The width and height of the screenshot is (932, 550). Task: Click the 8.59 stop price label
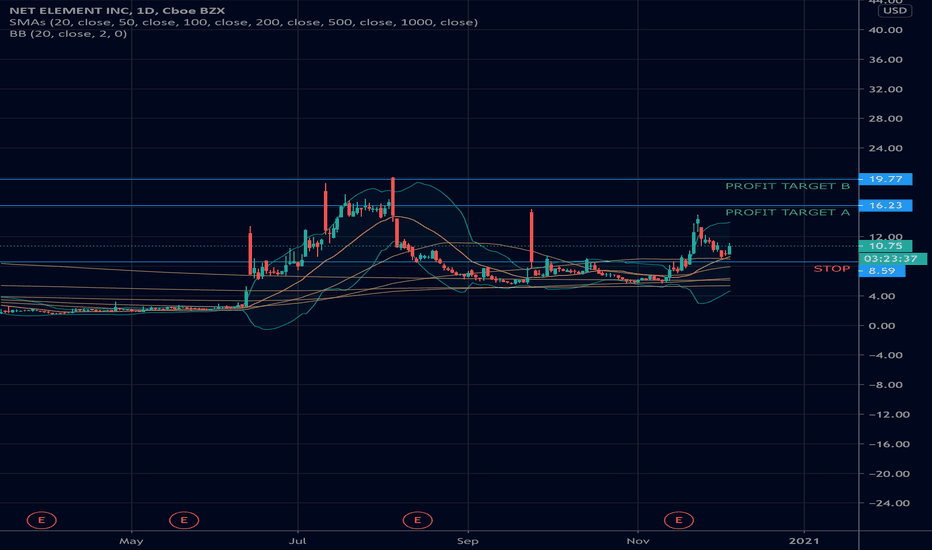(882, 271)
